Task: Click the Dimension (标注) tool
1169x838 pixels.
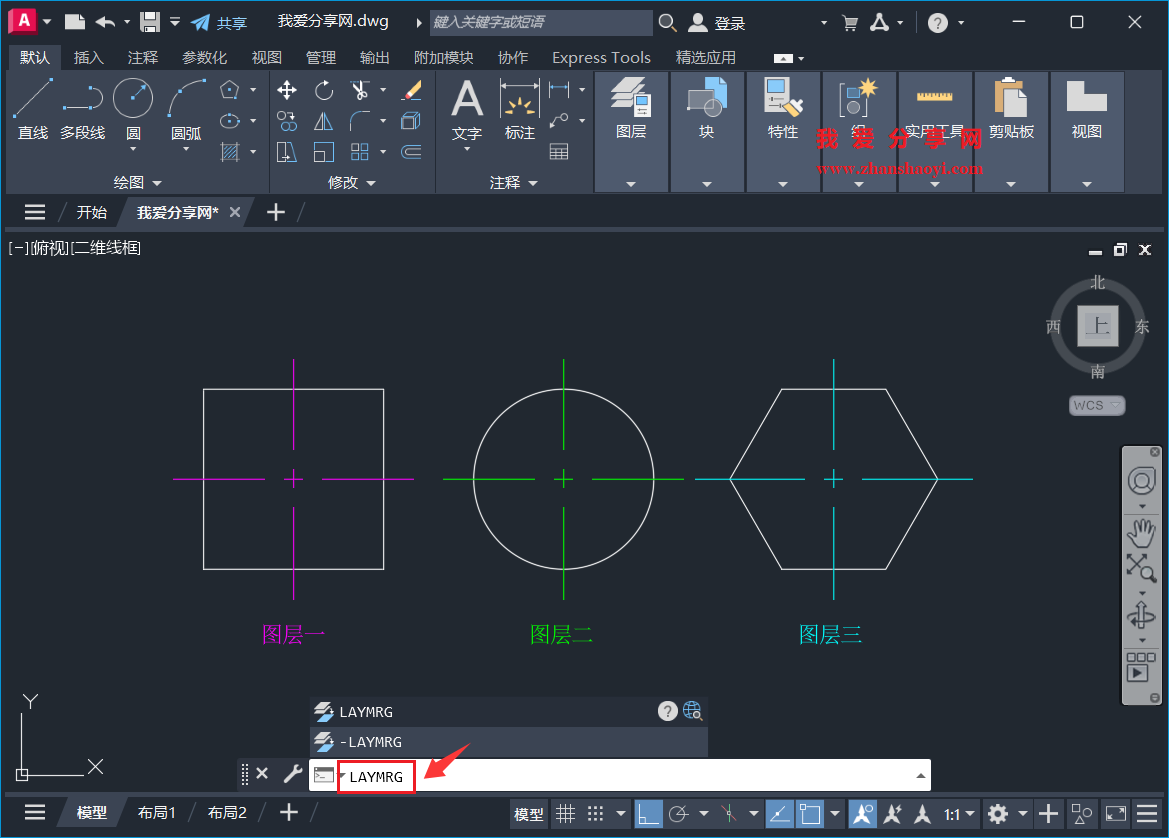Action: pyautogui.click(x=520, y=109)
